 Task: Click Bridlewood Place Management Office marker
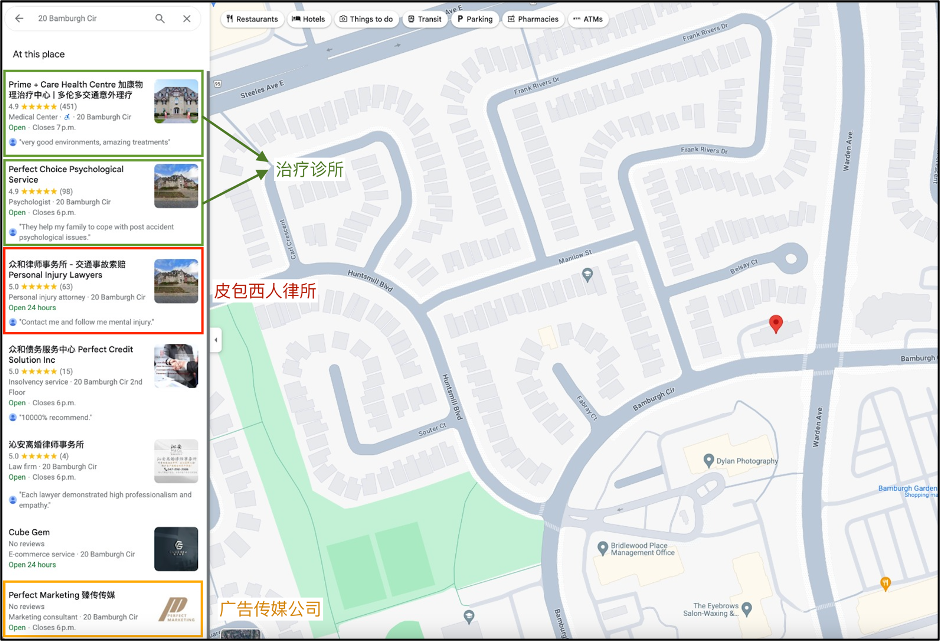click(603, 548)
